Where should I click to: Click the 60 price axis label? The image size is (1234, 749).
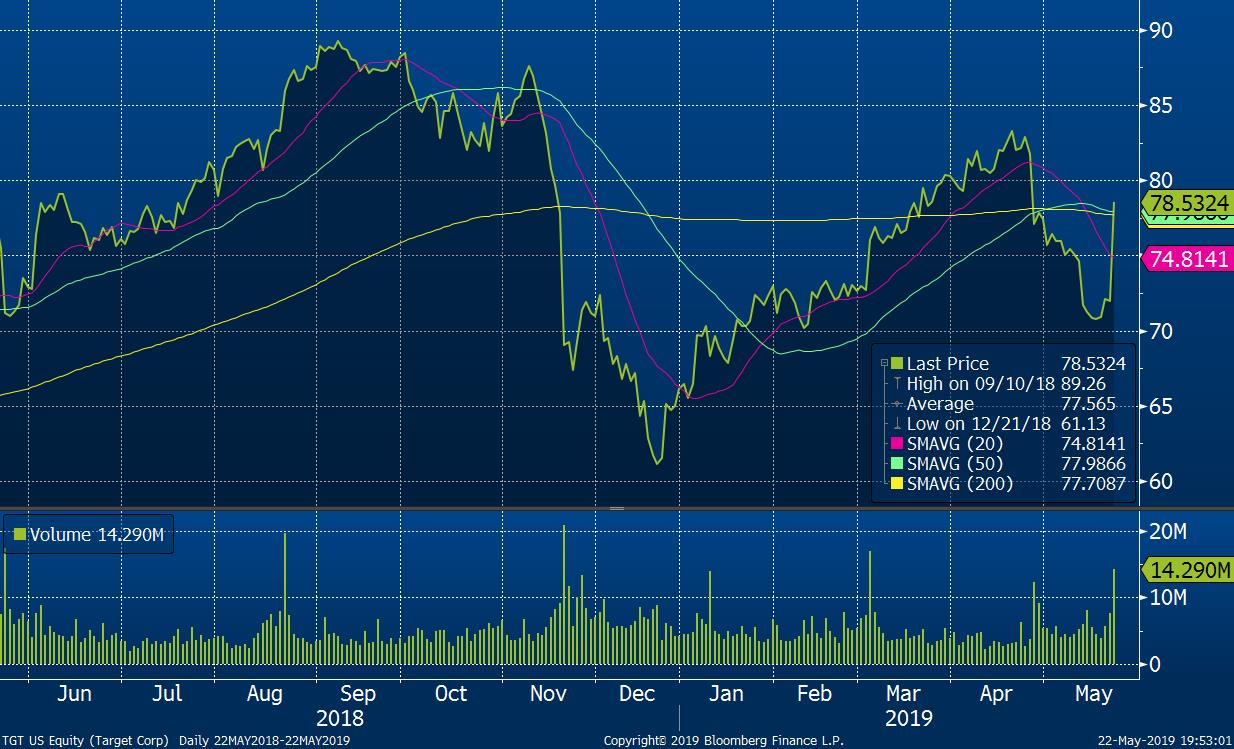[x=1161, y=481]
